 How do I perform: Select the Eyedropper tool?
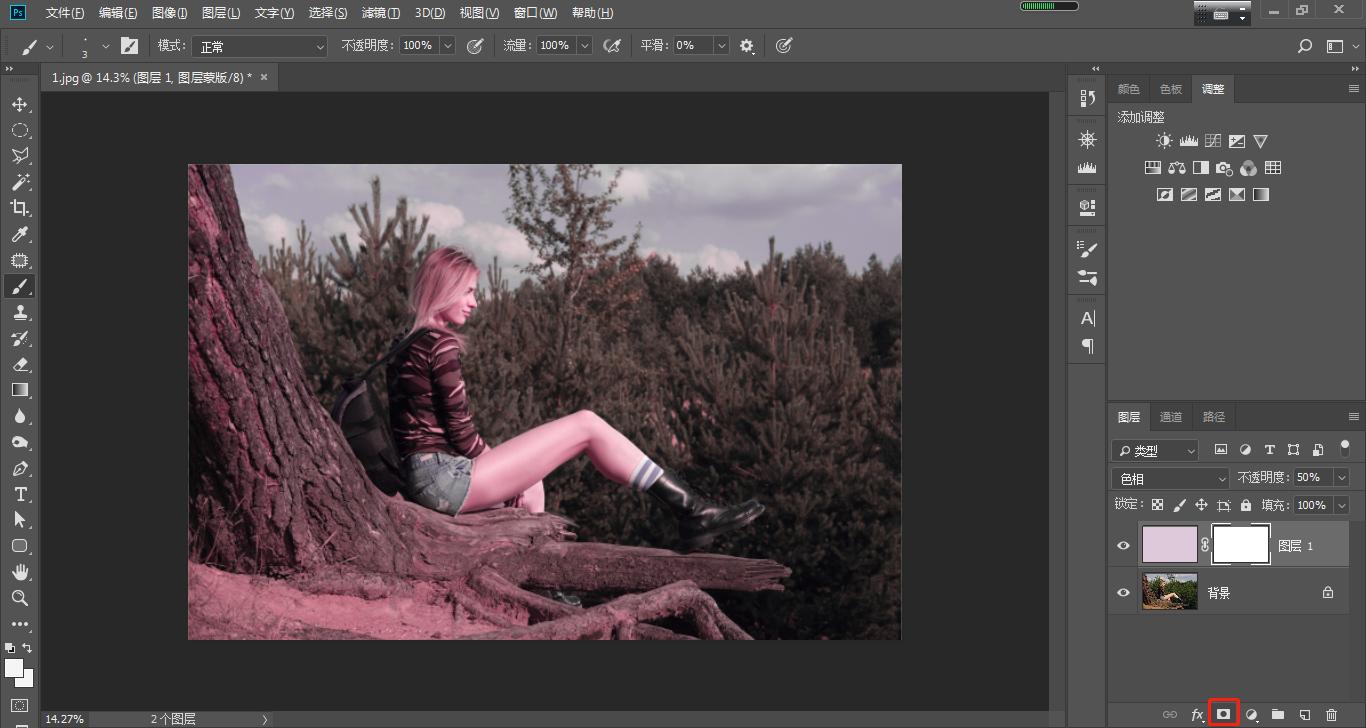20,235
